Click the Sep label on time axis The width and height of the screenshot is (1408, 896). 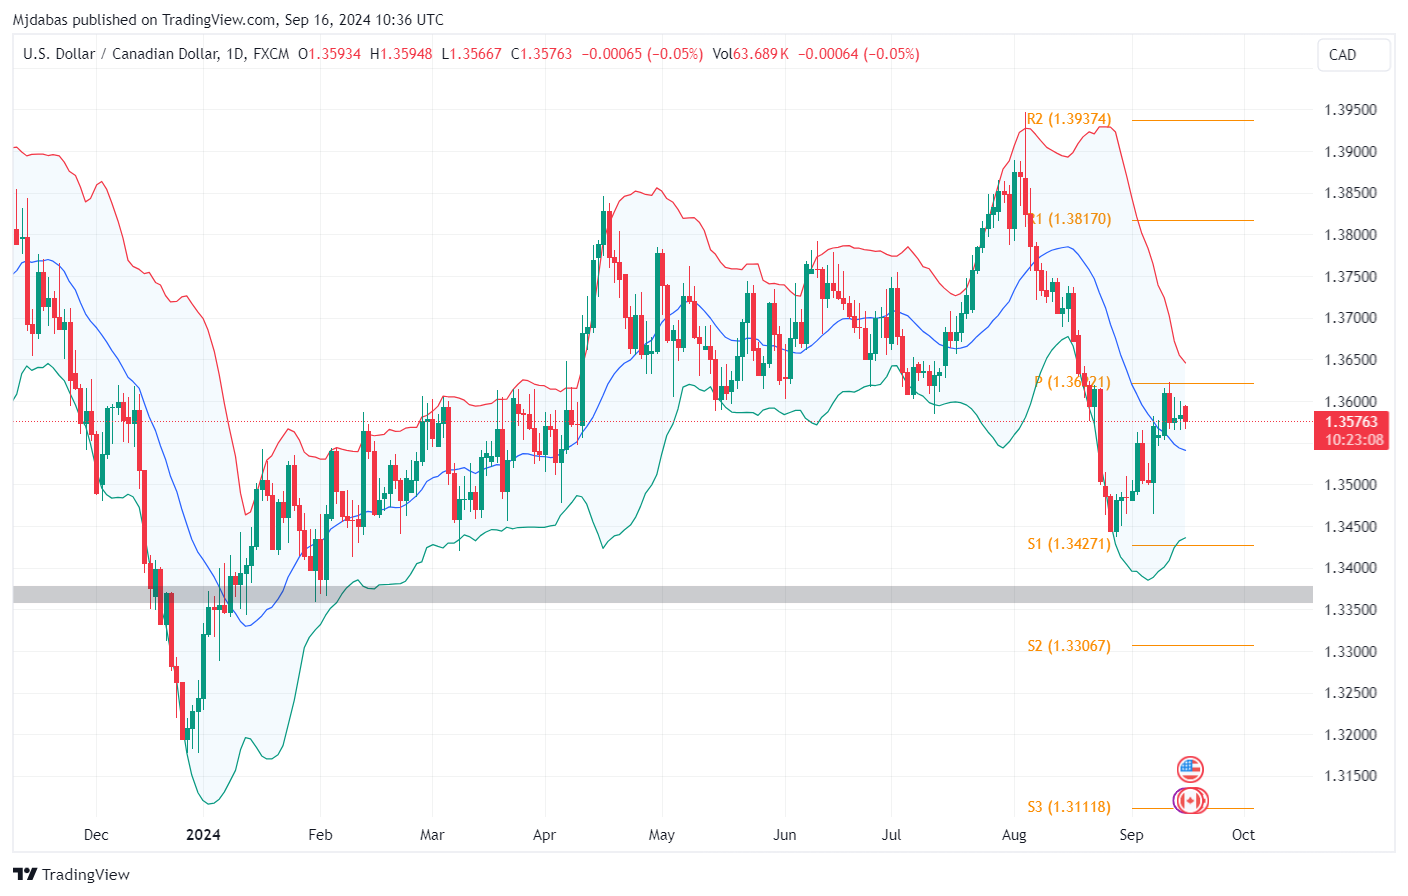click(1131, 835)
